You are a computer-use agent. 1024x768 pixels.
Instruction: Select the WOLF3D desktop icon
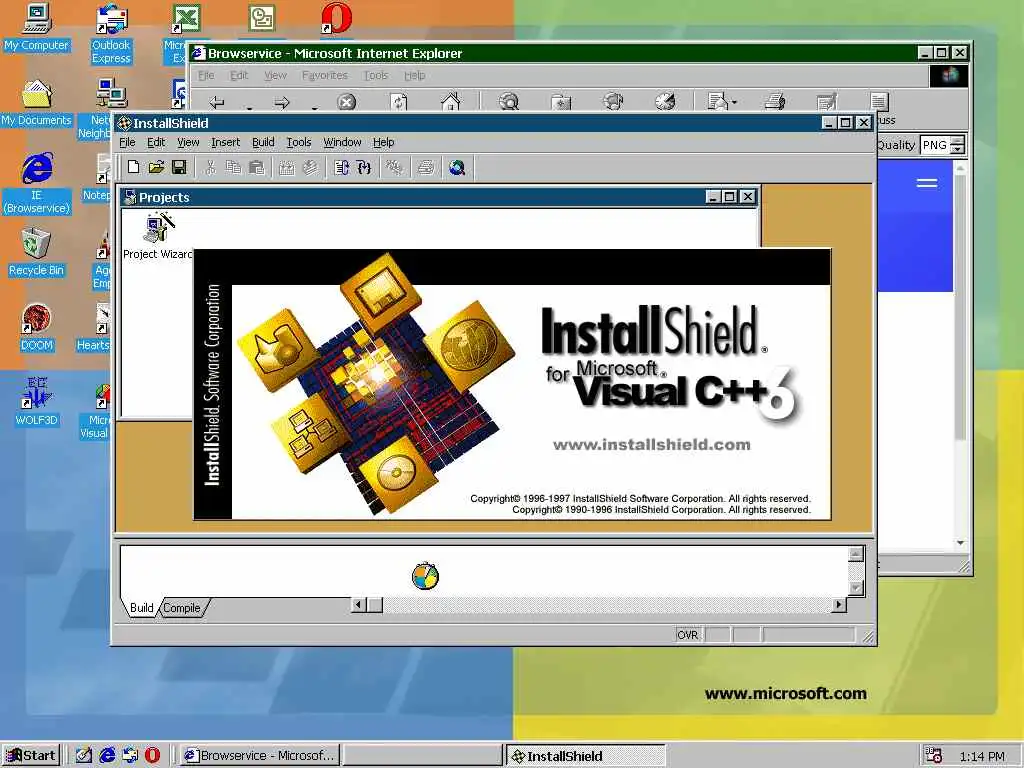[x=37, y=402]
